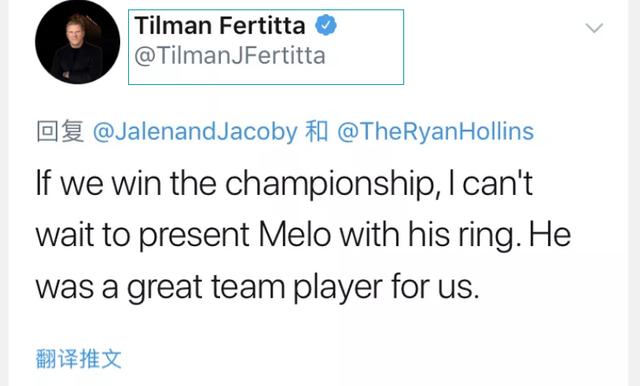The image size is (640, 386).
Task: Click the 回复 reply label
Action: pos(60,131)
